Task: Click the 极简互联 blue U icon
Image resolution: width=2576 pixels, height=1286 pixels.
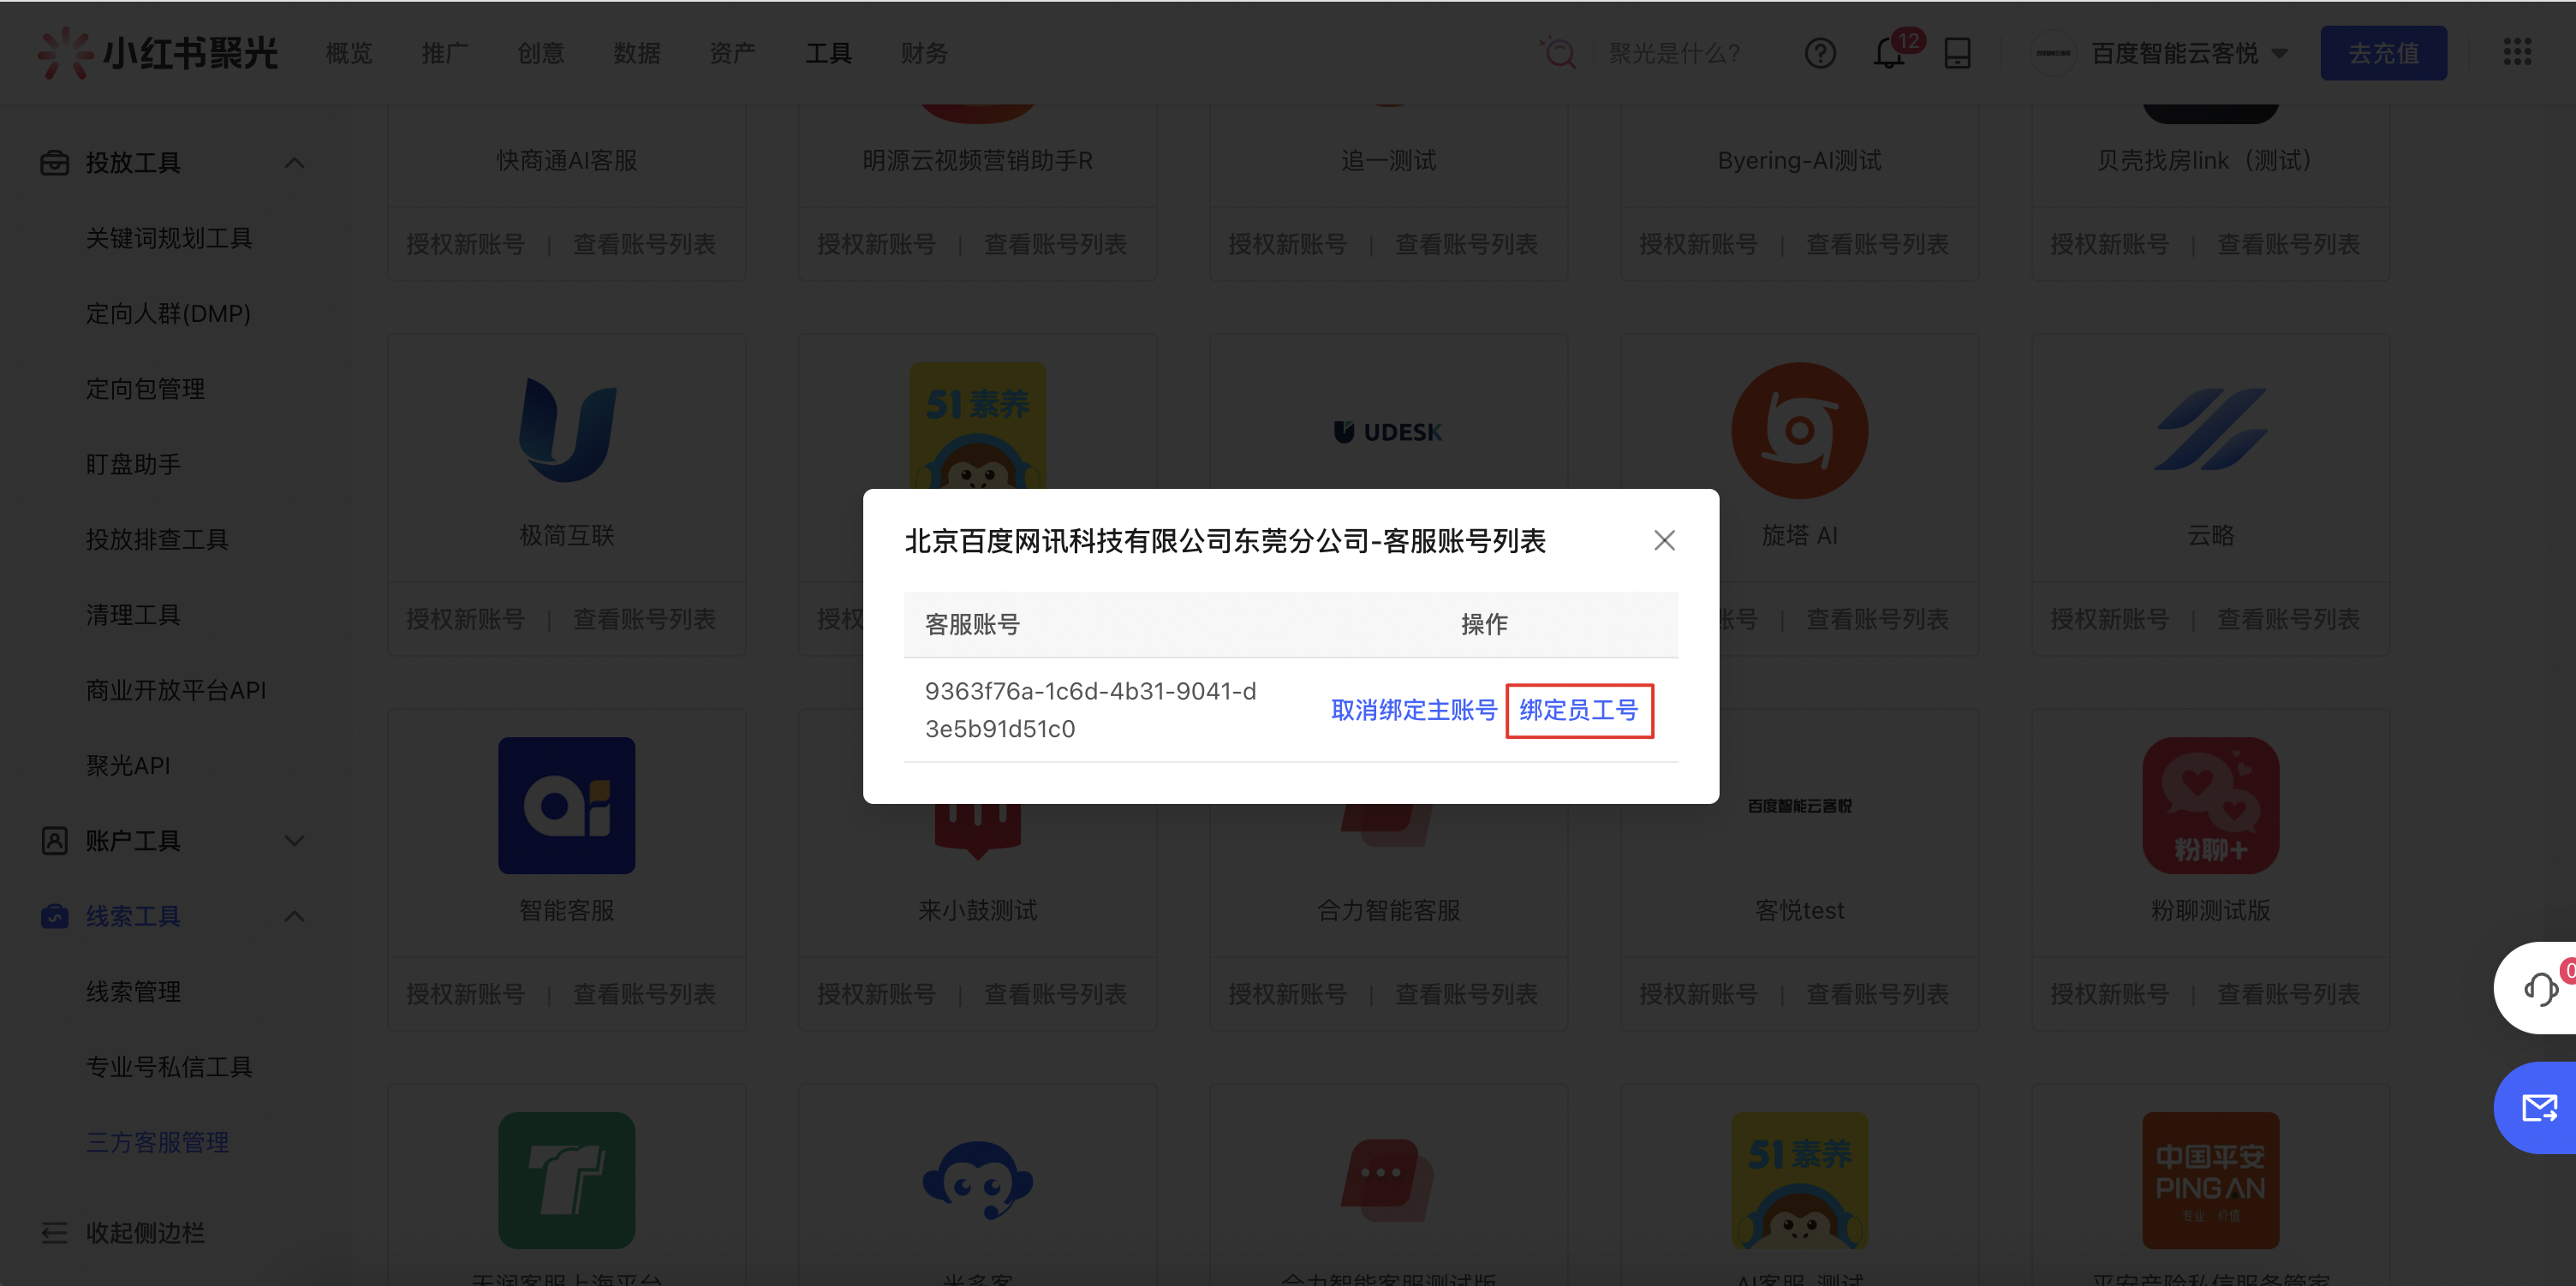Action: [x=566, y=431]
